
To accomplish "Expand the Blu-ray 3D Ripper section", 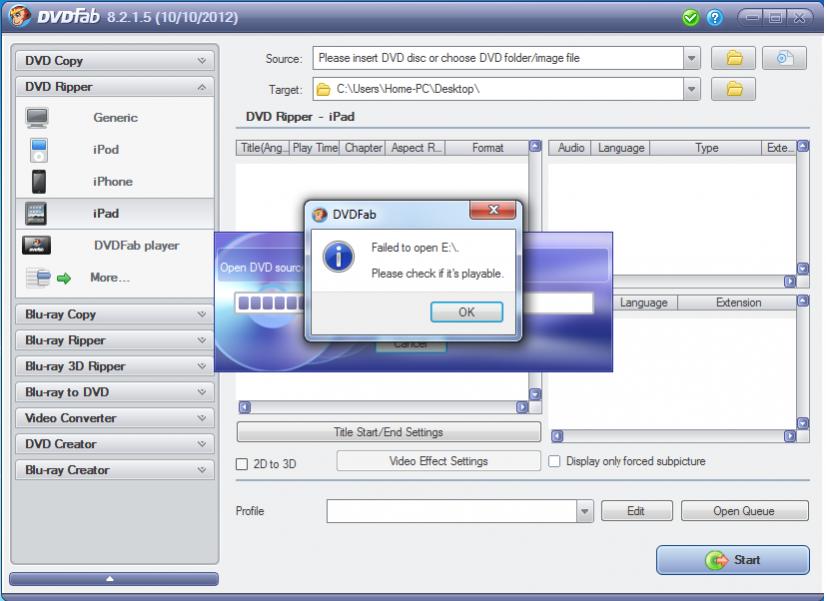I will click(115, 366).
